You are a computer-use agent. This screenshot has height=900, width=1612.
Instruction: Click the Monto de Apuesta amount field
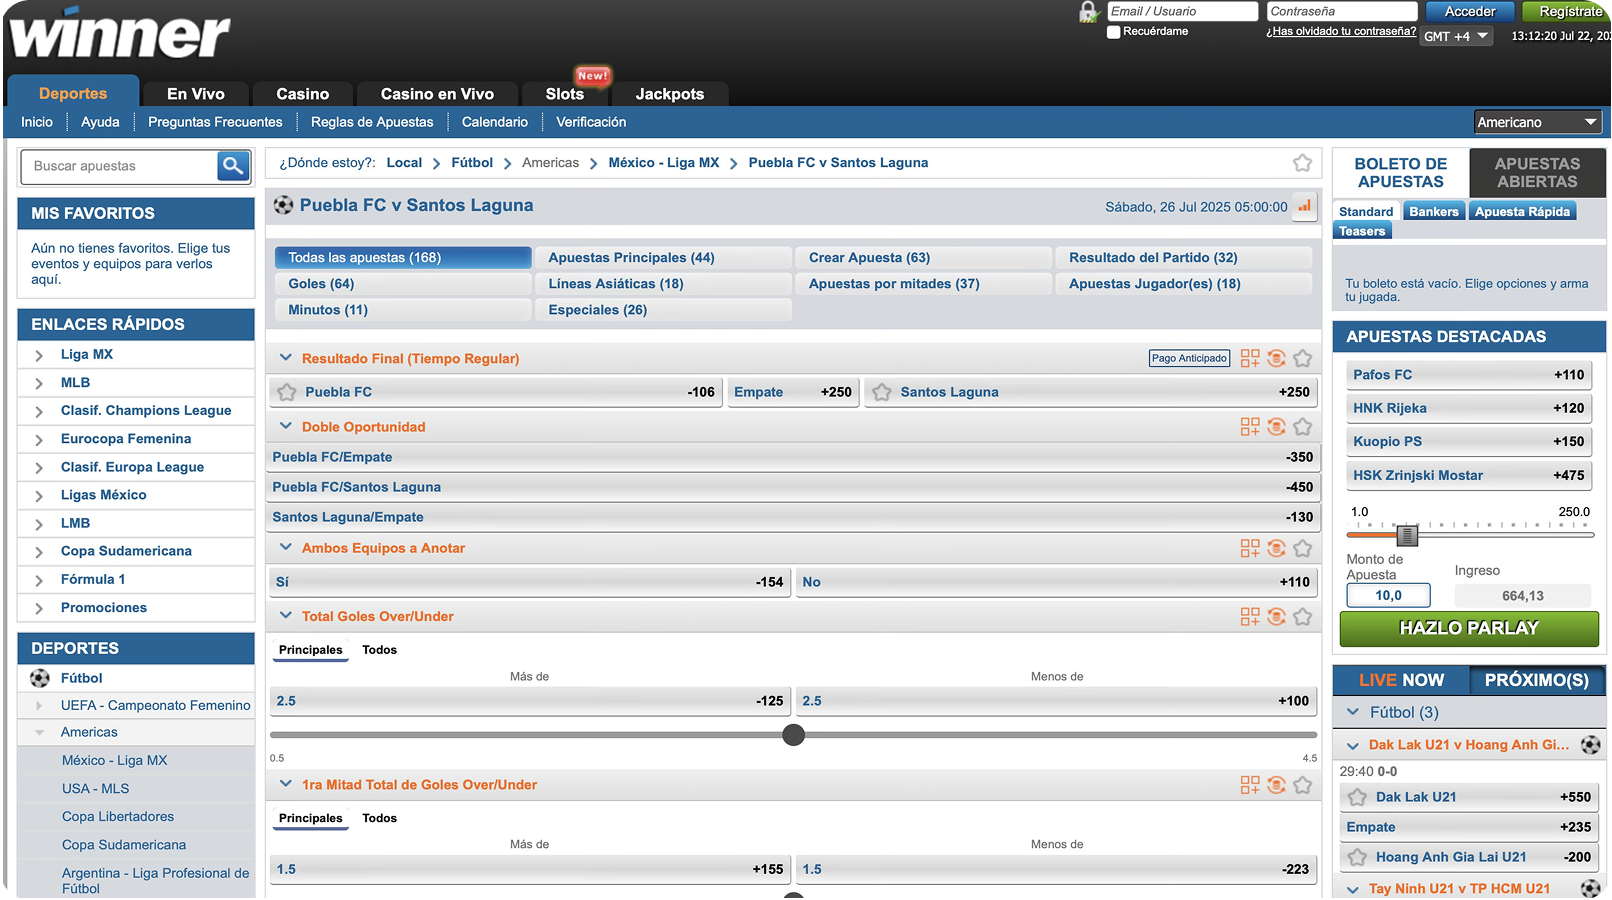pyautogui.click(x=1388, y=596)
